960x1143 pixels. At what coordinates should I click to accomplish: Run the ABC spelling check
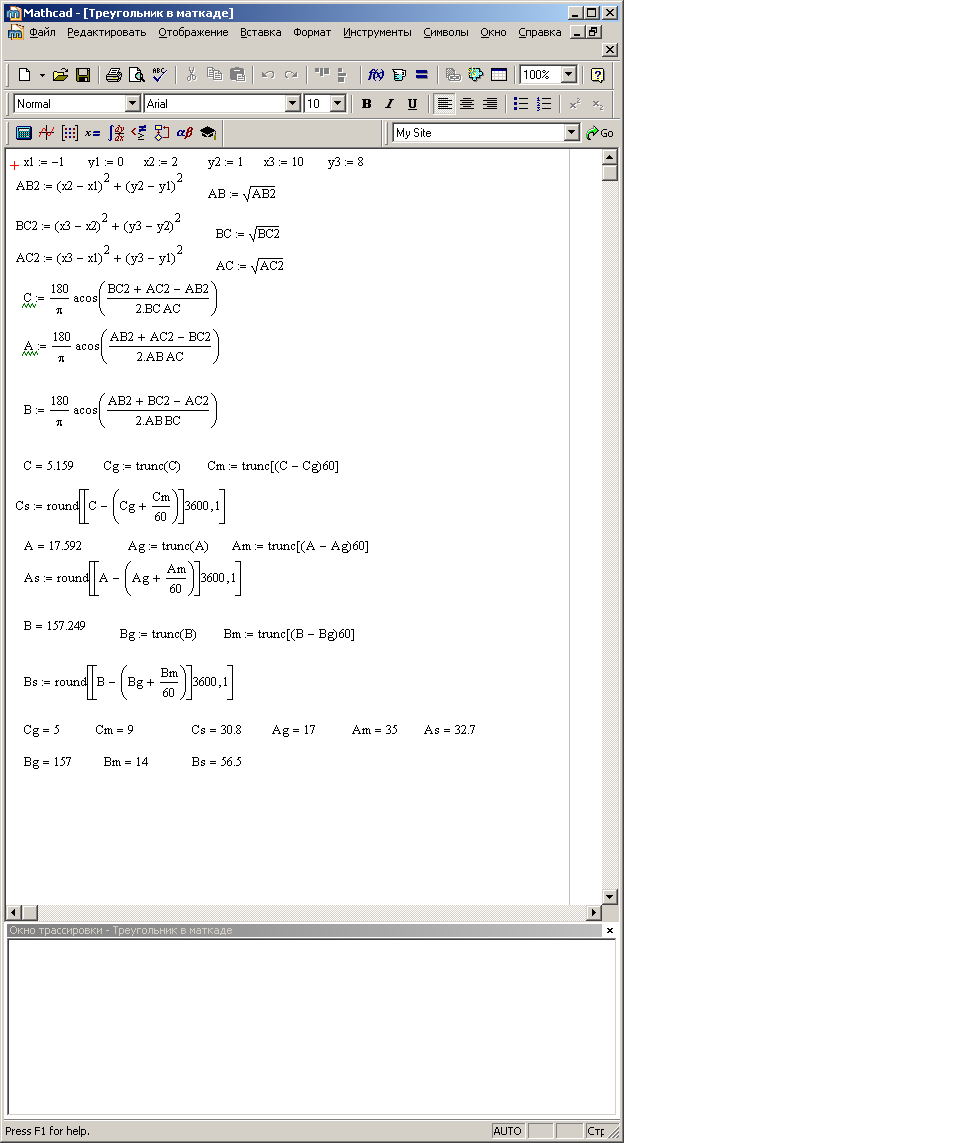point(159,74)
